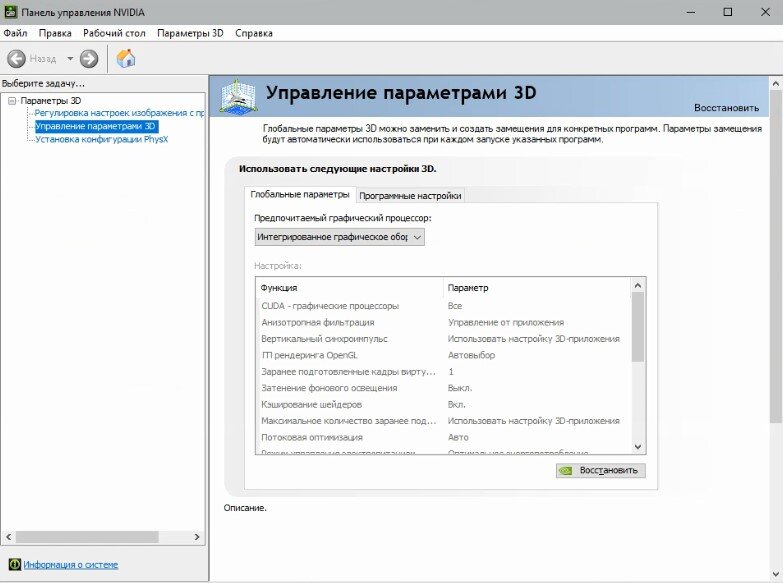
Task: Select Управление параметрами 3D tree item
Action: pyautogui.click(x=96, y=126)
